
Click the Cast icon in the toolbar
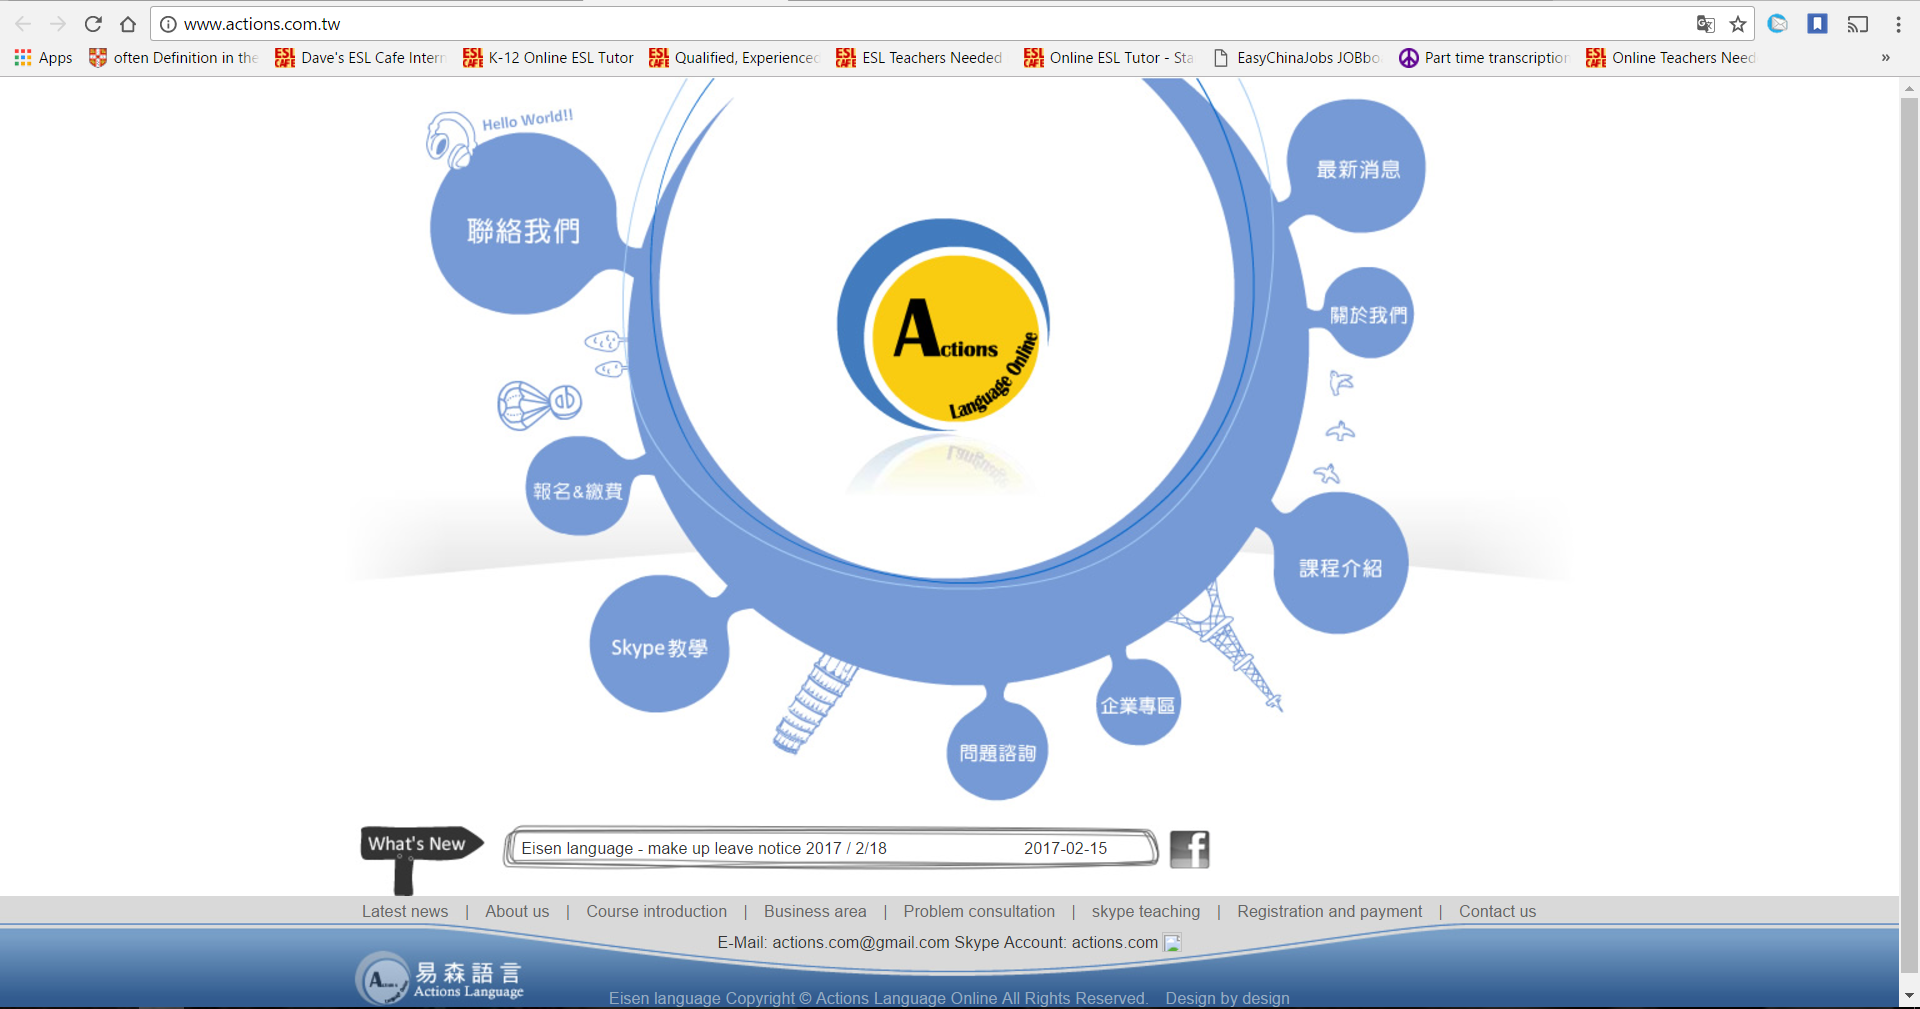point(1858,24)
